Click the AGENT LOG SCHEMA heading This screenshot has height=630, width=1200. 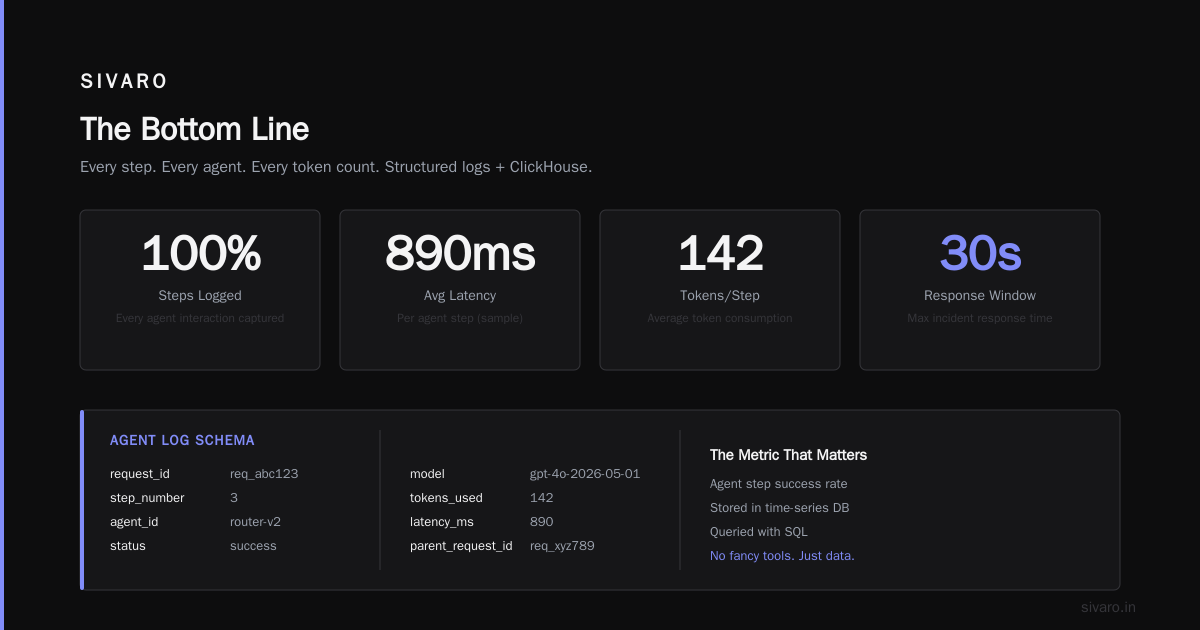[182, 440]
